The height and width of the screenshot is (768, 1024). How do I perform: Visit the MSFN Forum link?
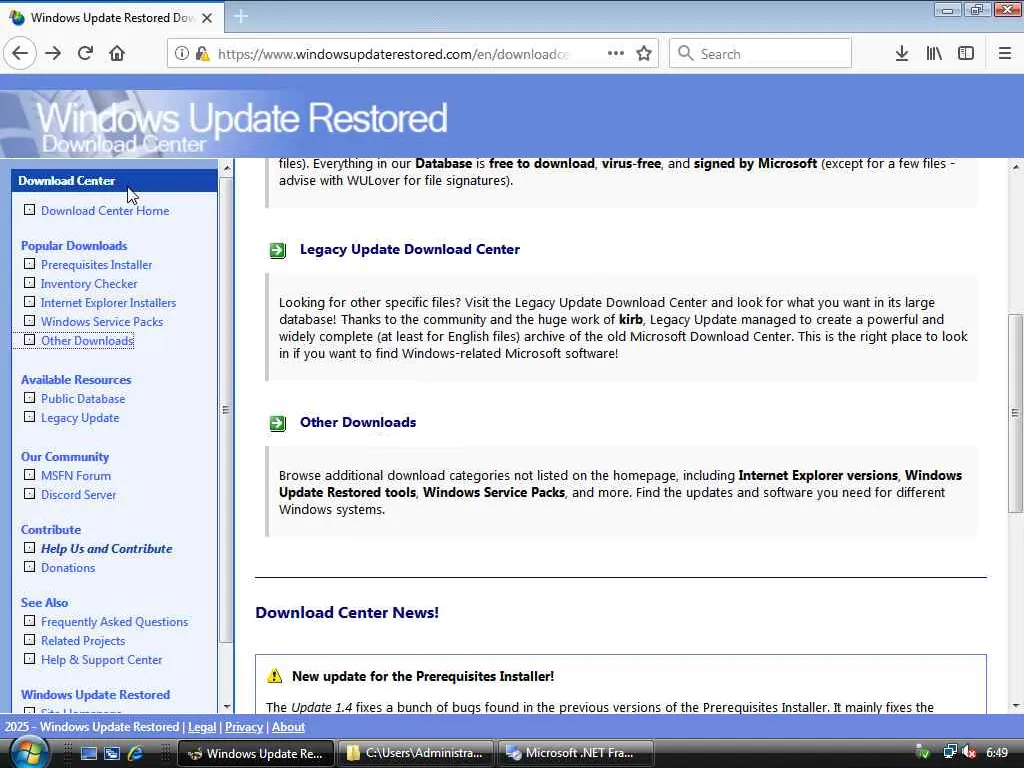click(76, 476)
